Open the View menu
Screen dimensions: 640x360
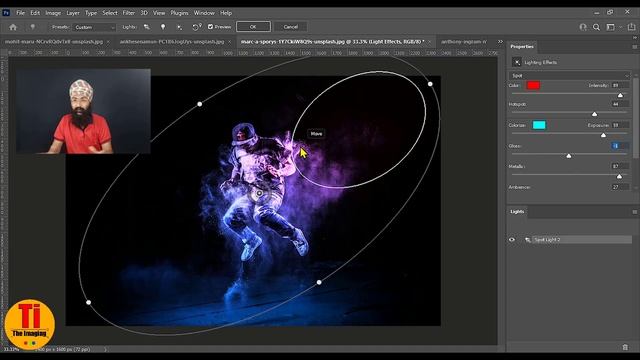coord(159,13)
